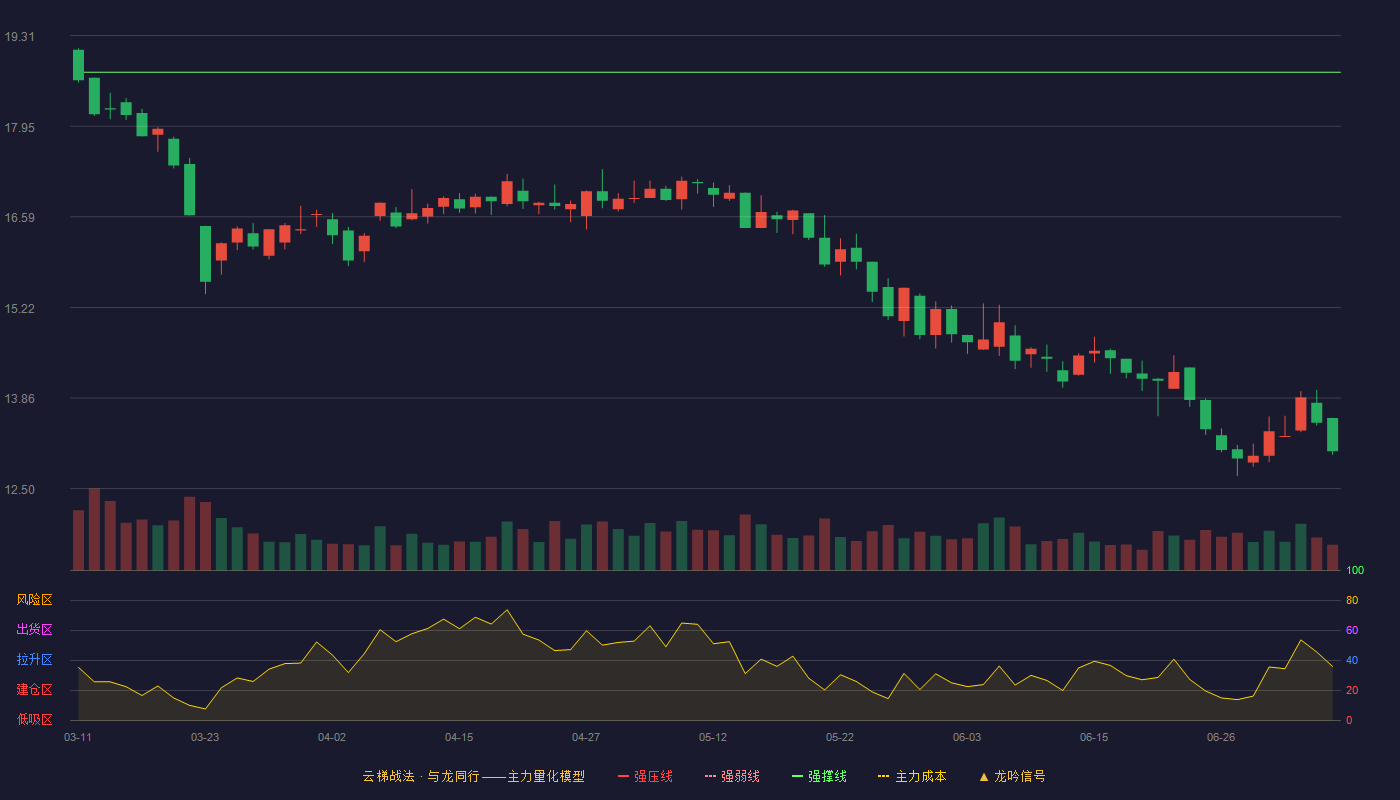Screen dimensions: 1400x800
Task: Click the pink dotted 强弱线 marker
Action: point(710,776)
